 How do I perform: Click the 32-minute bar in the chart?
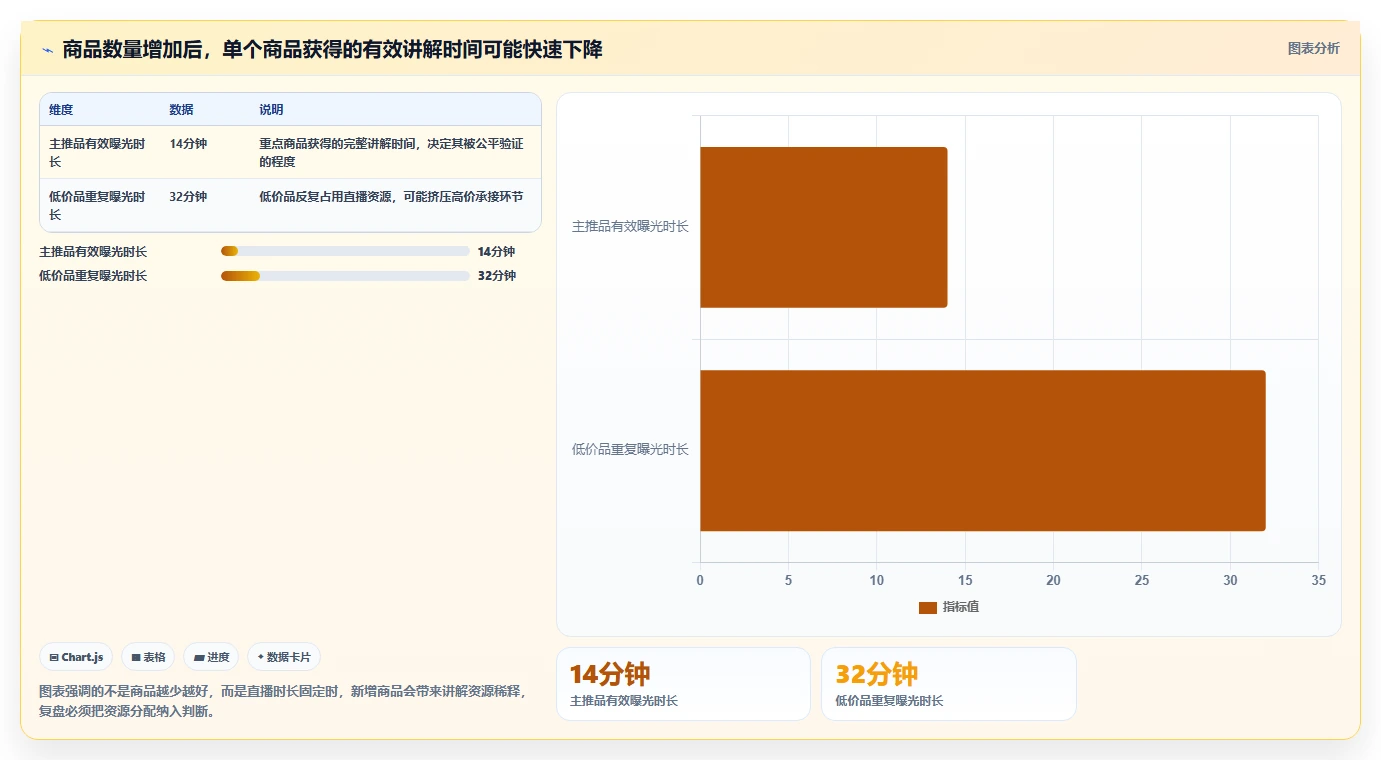pyautogui.click(x=982, y=450)
